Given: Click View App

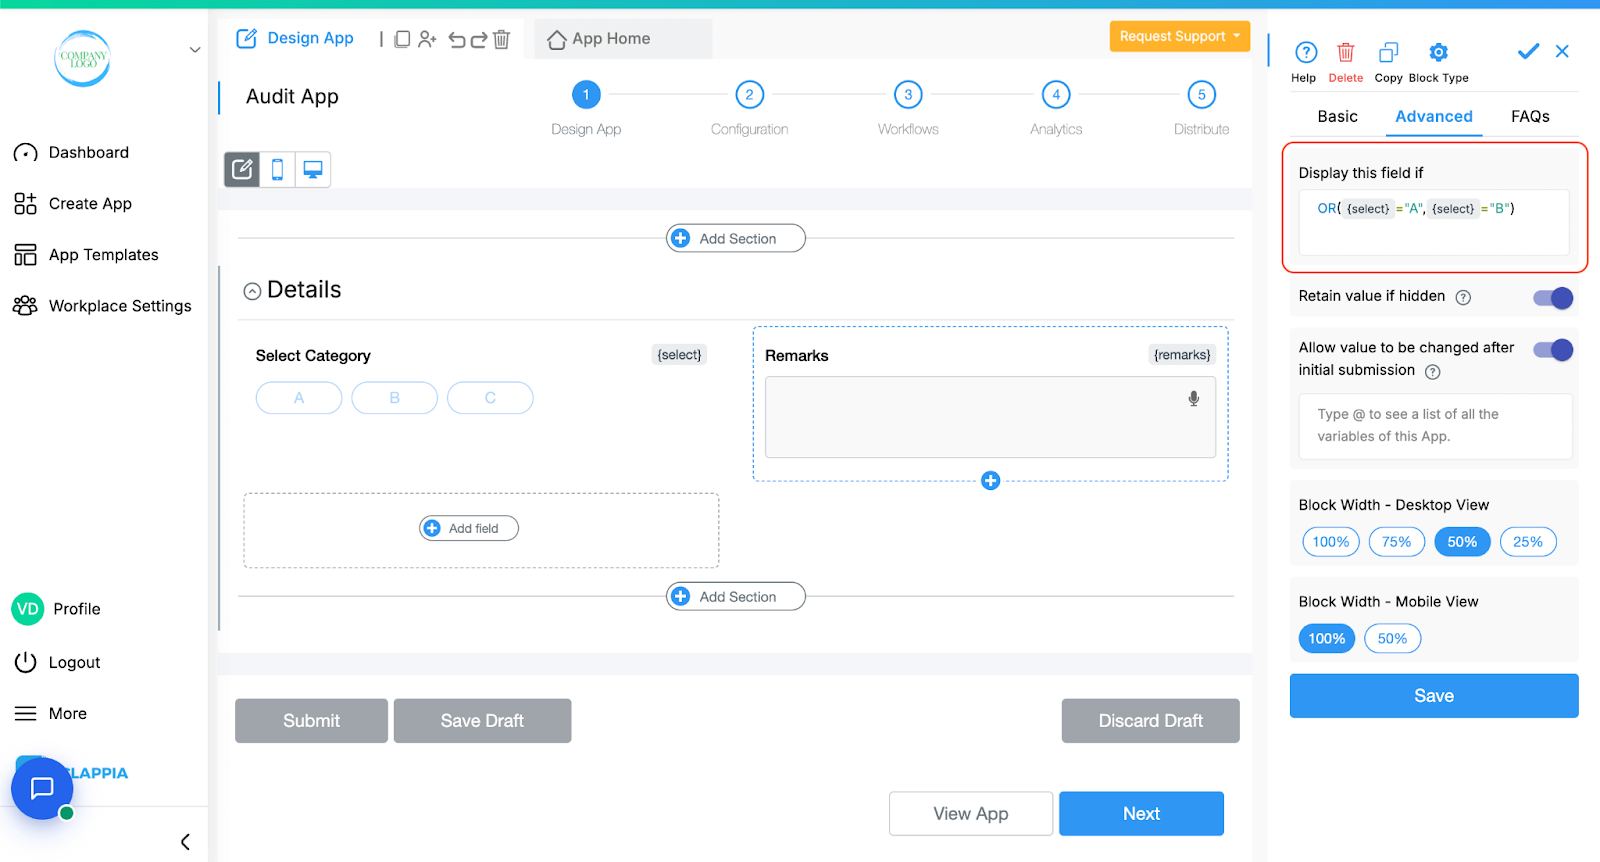Looking at the screenshot, I should point(970,814).
